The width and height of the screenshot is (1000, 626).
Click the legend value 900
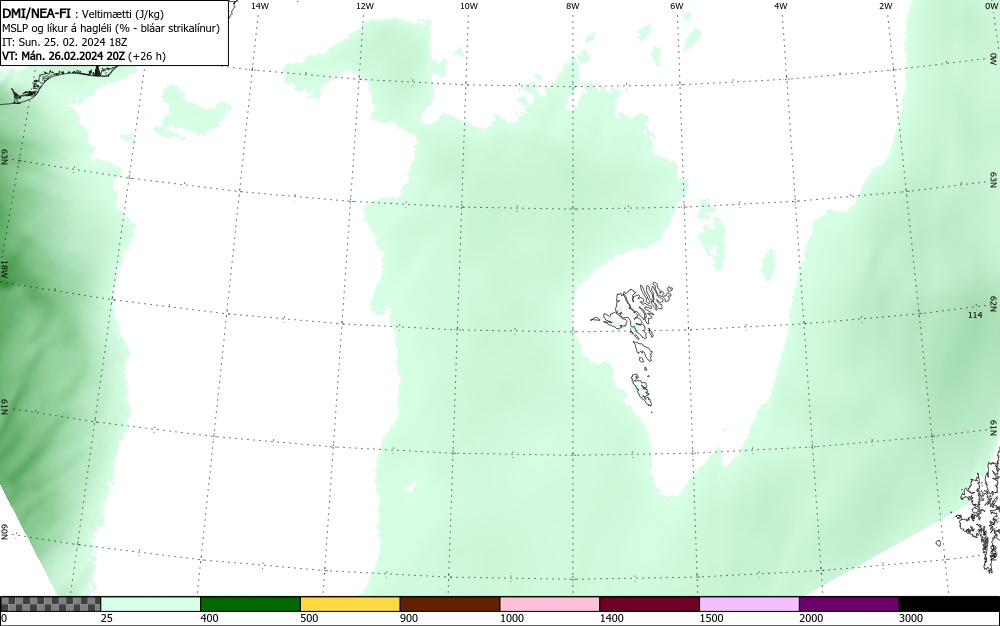point(409,618)
